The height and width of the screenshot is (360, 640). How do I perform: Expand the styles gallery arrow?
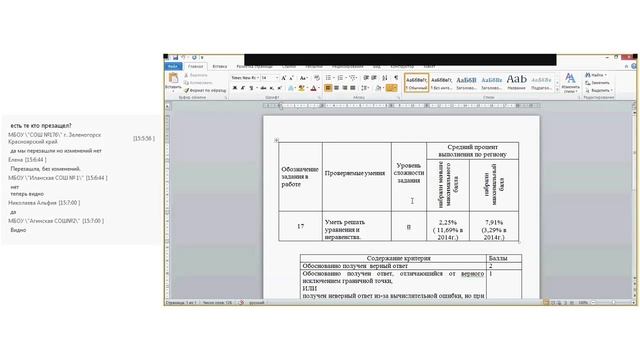click(557, 89)
